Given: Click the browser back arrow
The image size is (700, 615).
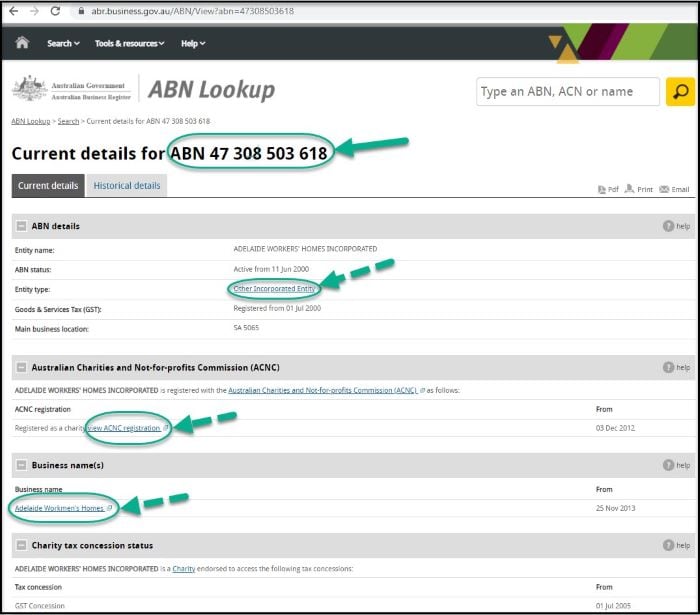Looking at the screenshot, I should point(13,11).
